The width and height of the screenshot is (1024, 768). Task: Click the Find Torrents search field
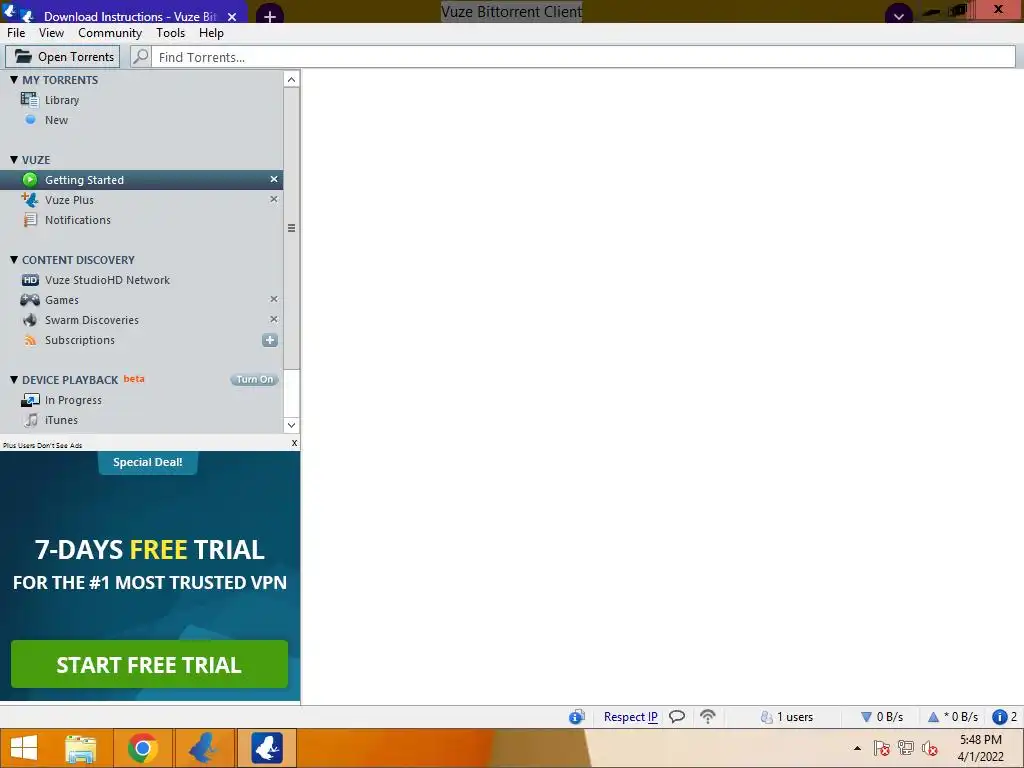[x=583, y=57]
